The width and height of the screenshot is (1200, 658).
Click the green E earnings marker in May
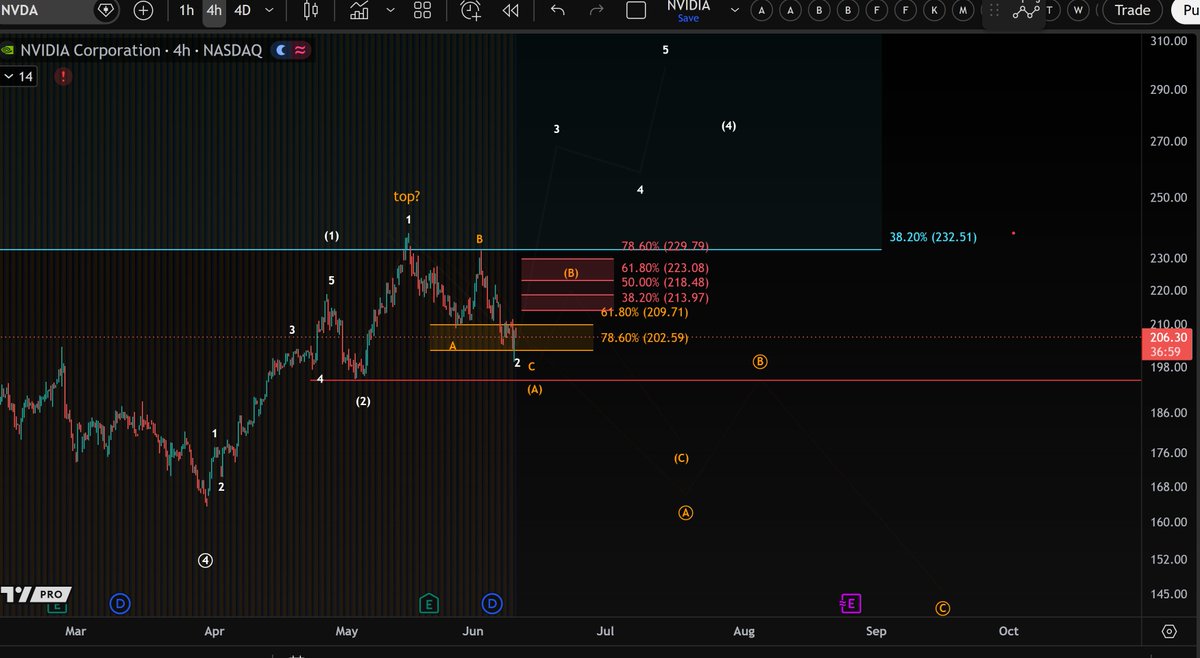point(428,603)
